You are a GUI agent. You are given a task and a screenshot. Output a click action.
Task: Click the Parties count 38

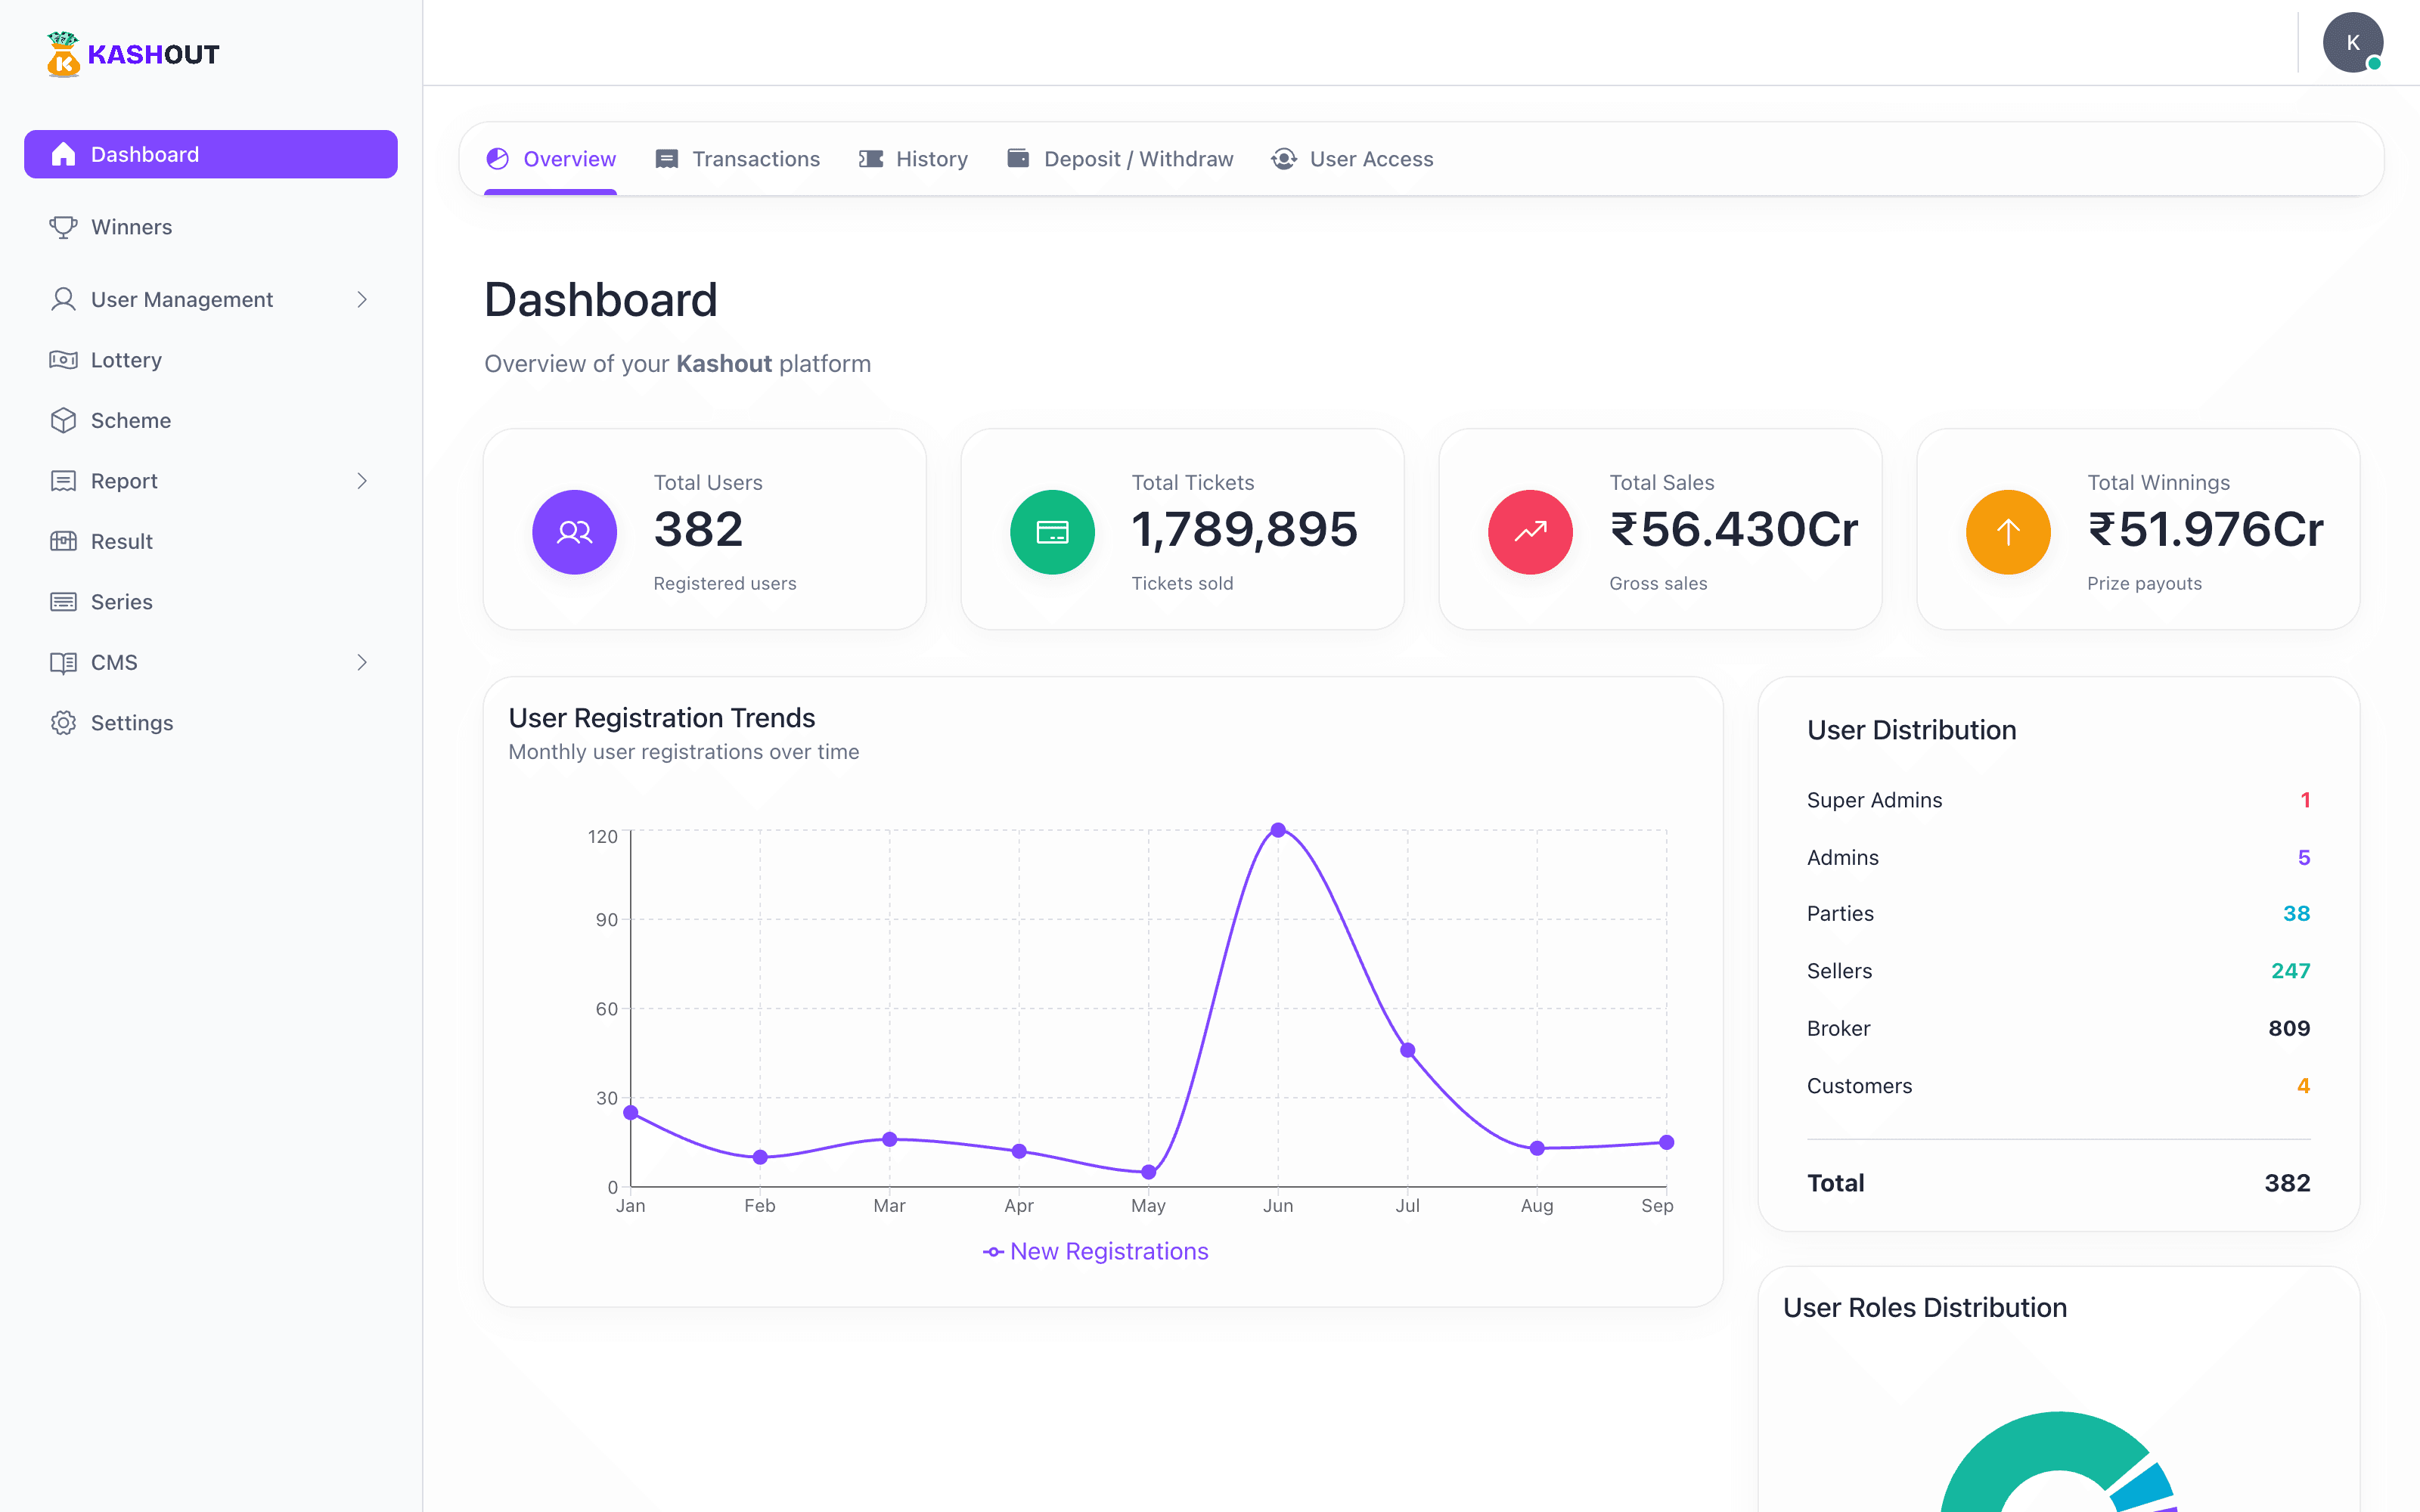tap(2296, 914)
